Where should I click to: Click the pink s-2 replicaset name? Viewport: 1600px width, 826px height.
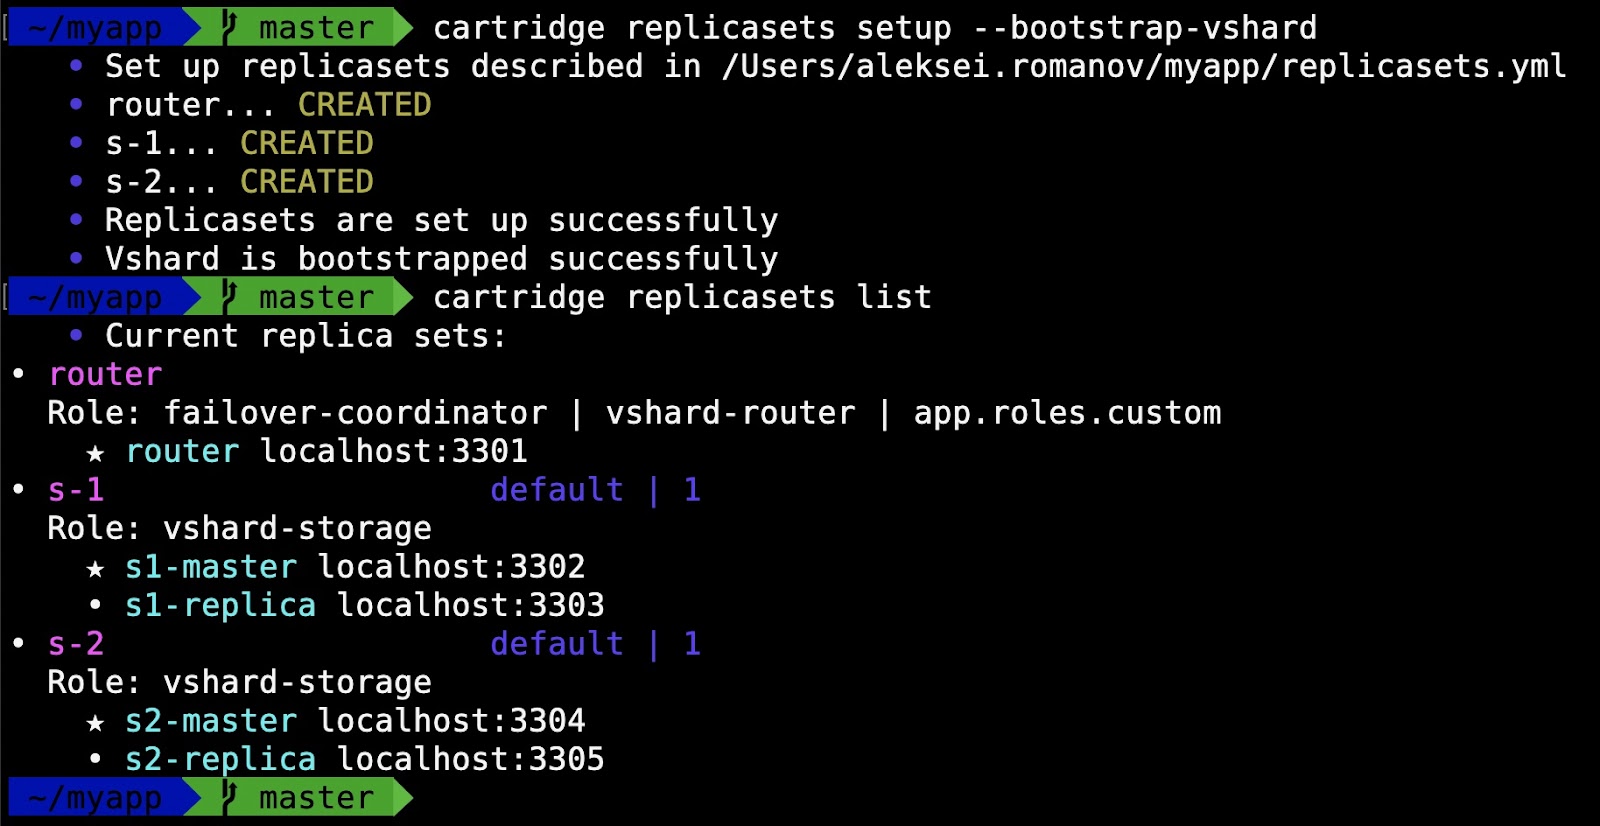(76, 643)
